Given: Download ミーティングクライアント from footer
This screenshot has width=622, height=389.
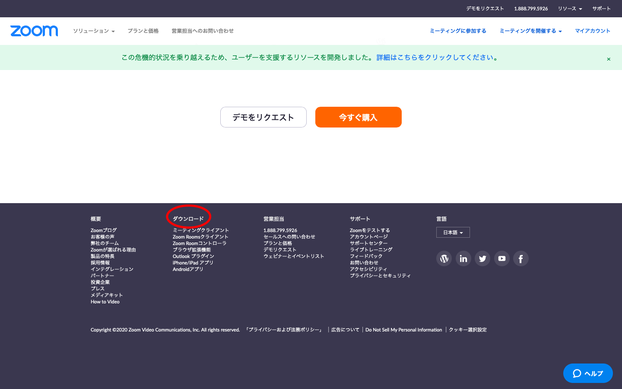Looking at the screenshot, I should 201,230.
